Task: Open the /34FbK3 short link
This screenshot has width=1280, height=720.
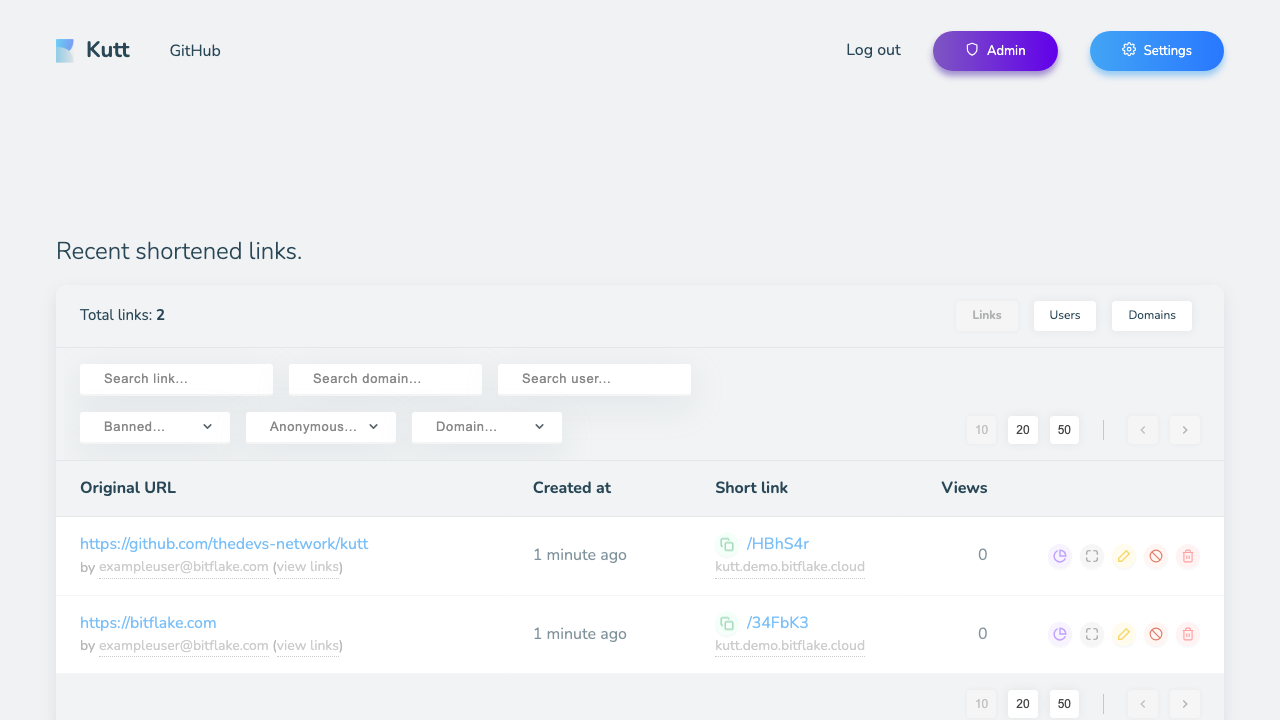Action: [778, 623]
